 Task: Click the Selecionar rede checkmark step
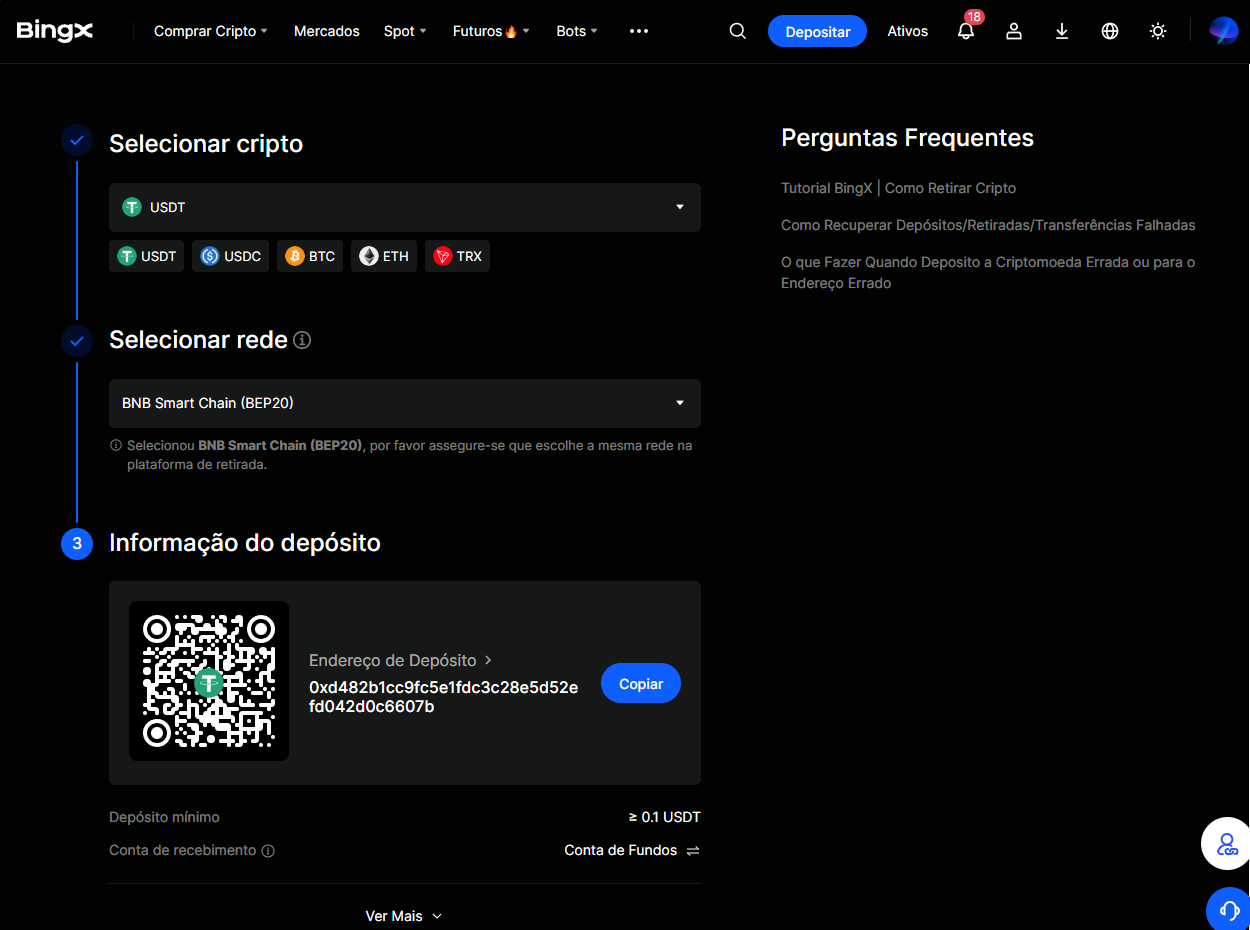(77, 340)
